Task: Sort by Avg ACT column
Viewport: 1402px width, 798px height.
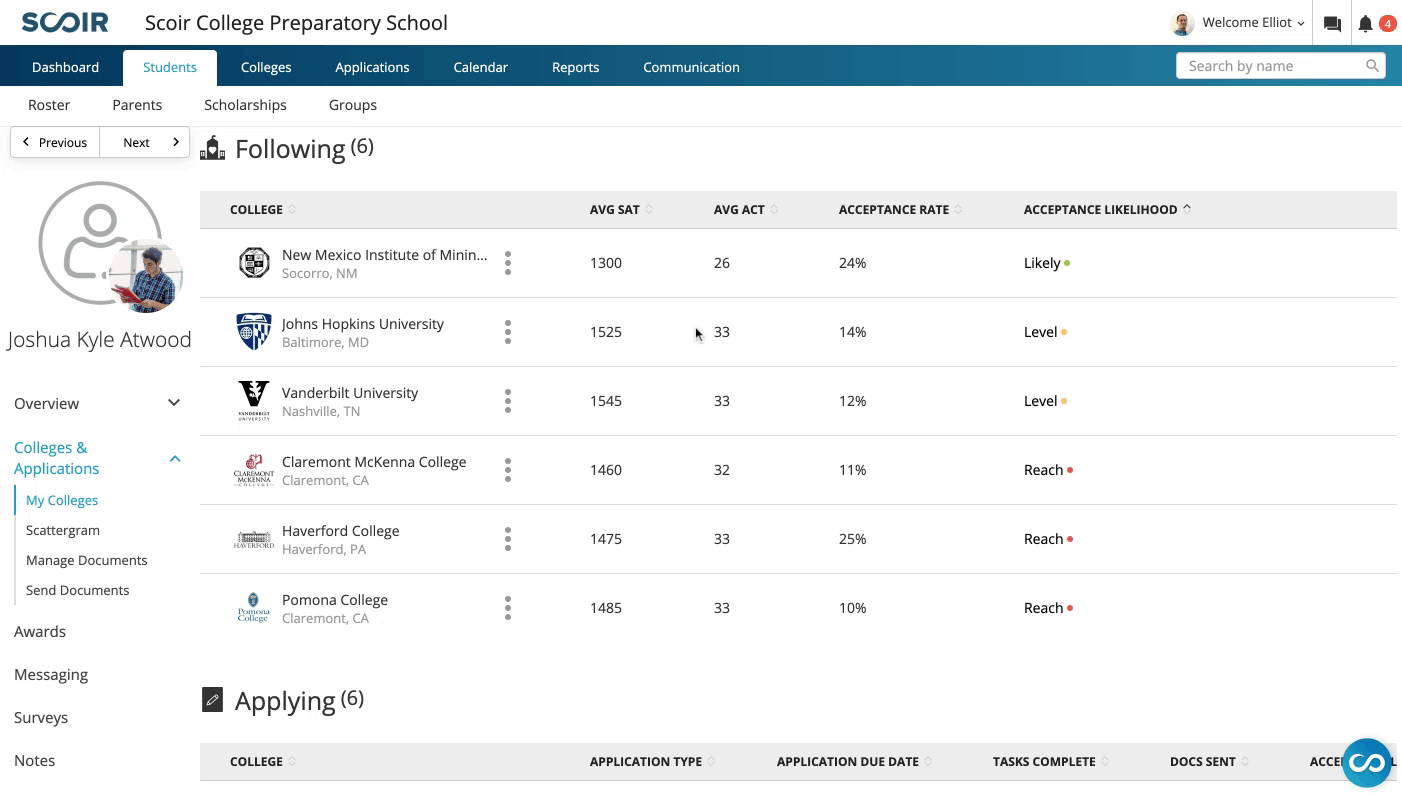Action: pos(746,209)
